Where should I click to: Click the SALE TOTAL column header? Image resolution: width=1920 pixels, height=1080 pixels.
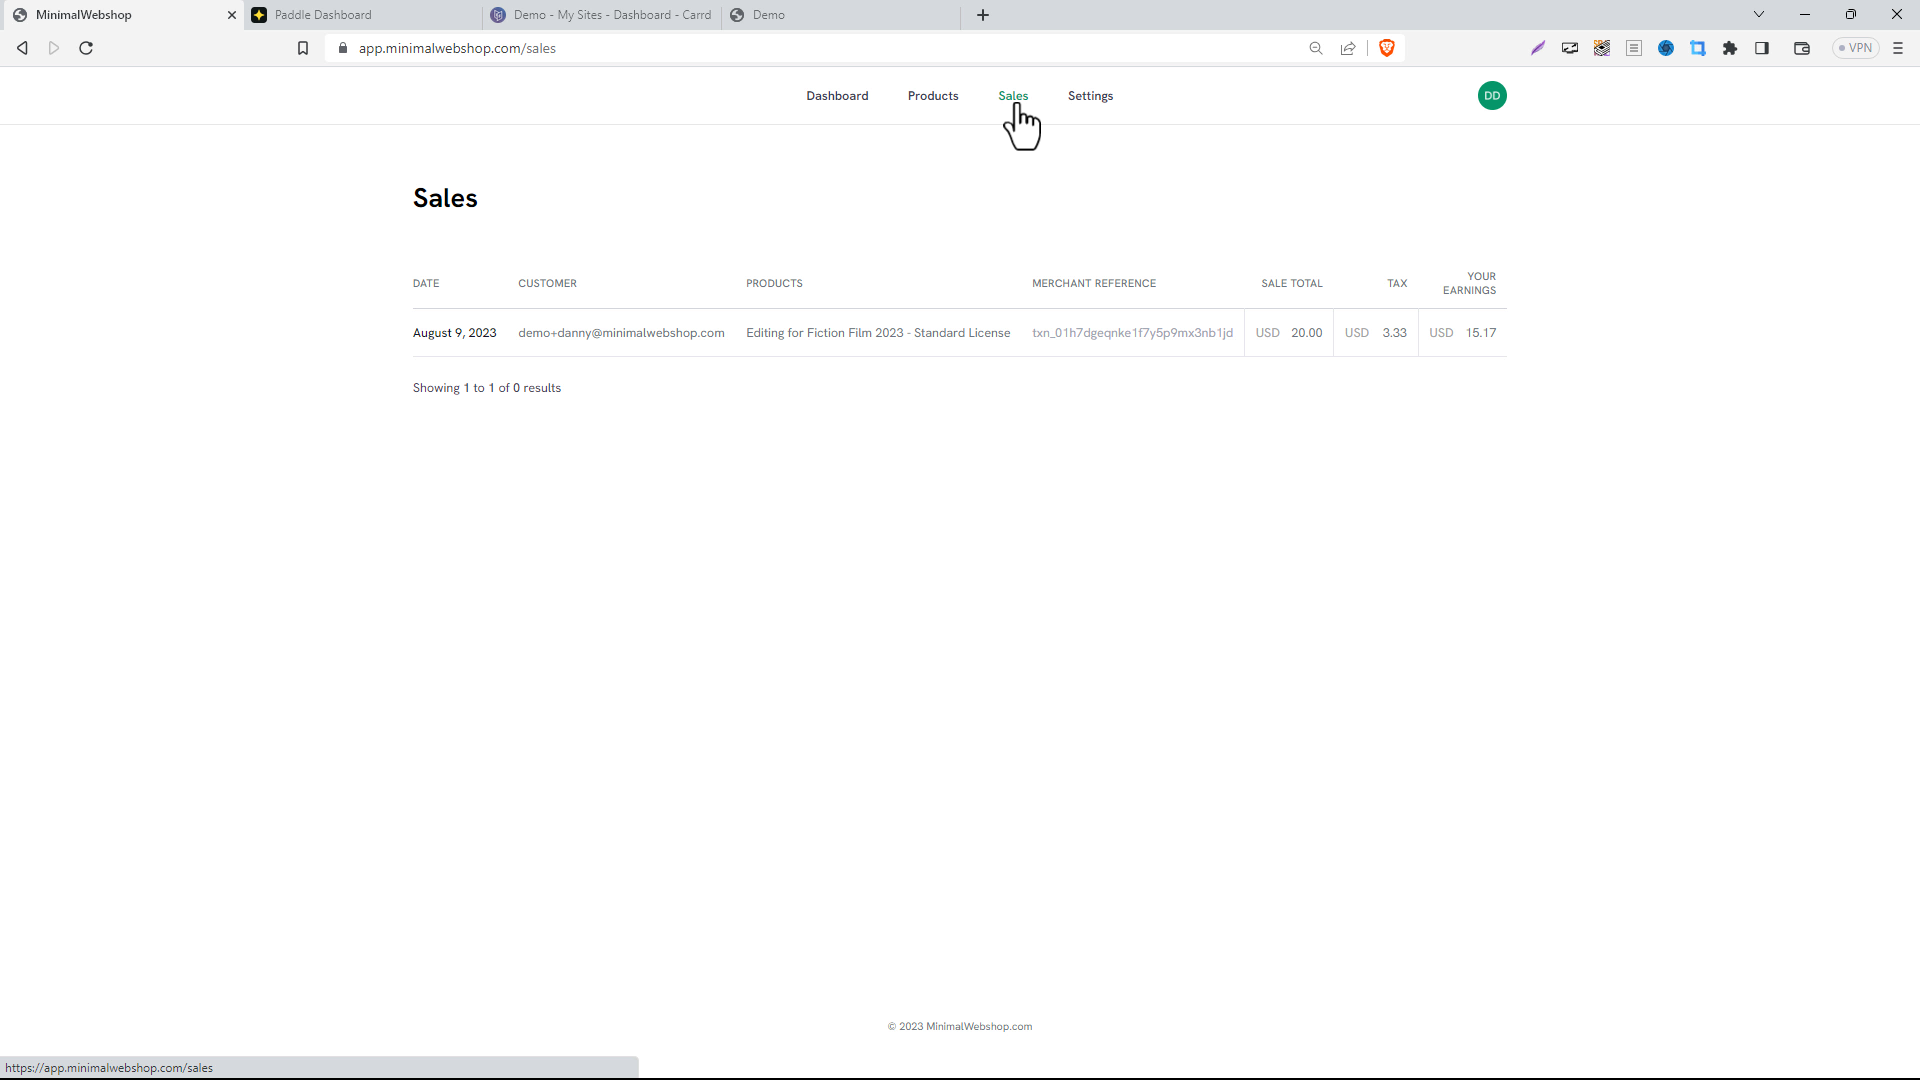pyautogui.click(x=1292, y=284)
